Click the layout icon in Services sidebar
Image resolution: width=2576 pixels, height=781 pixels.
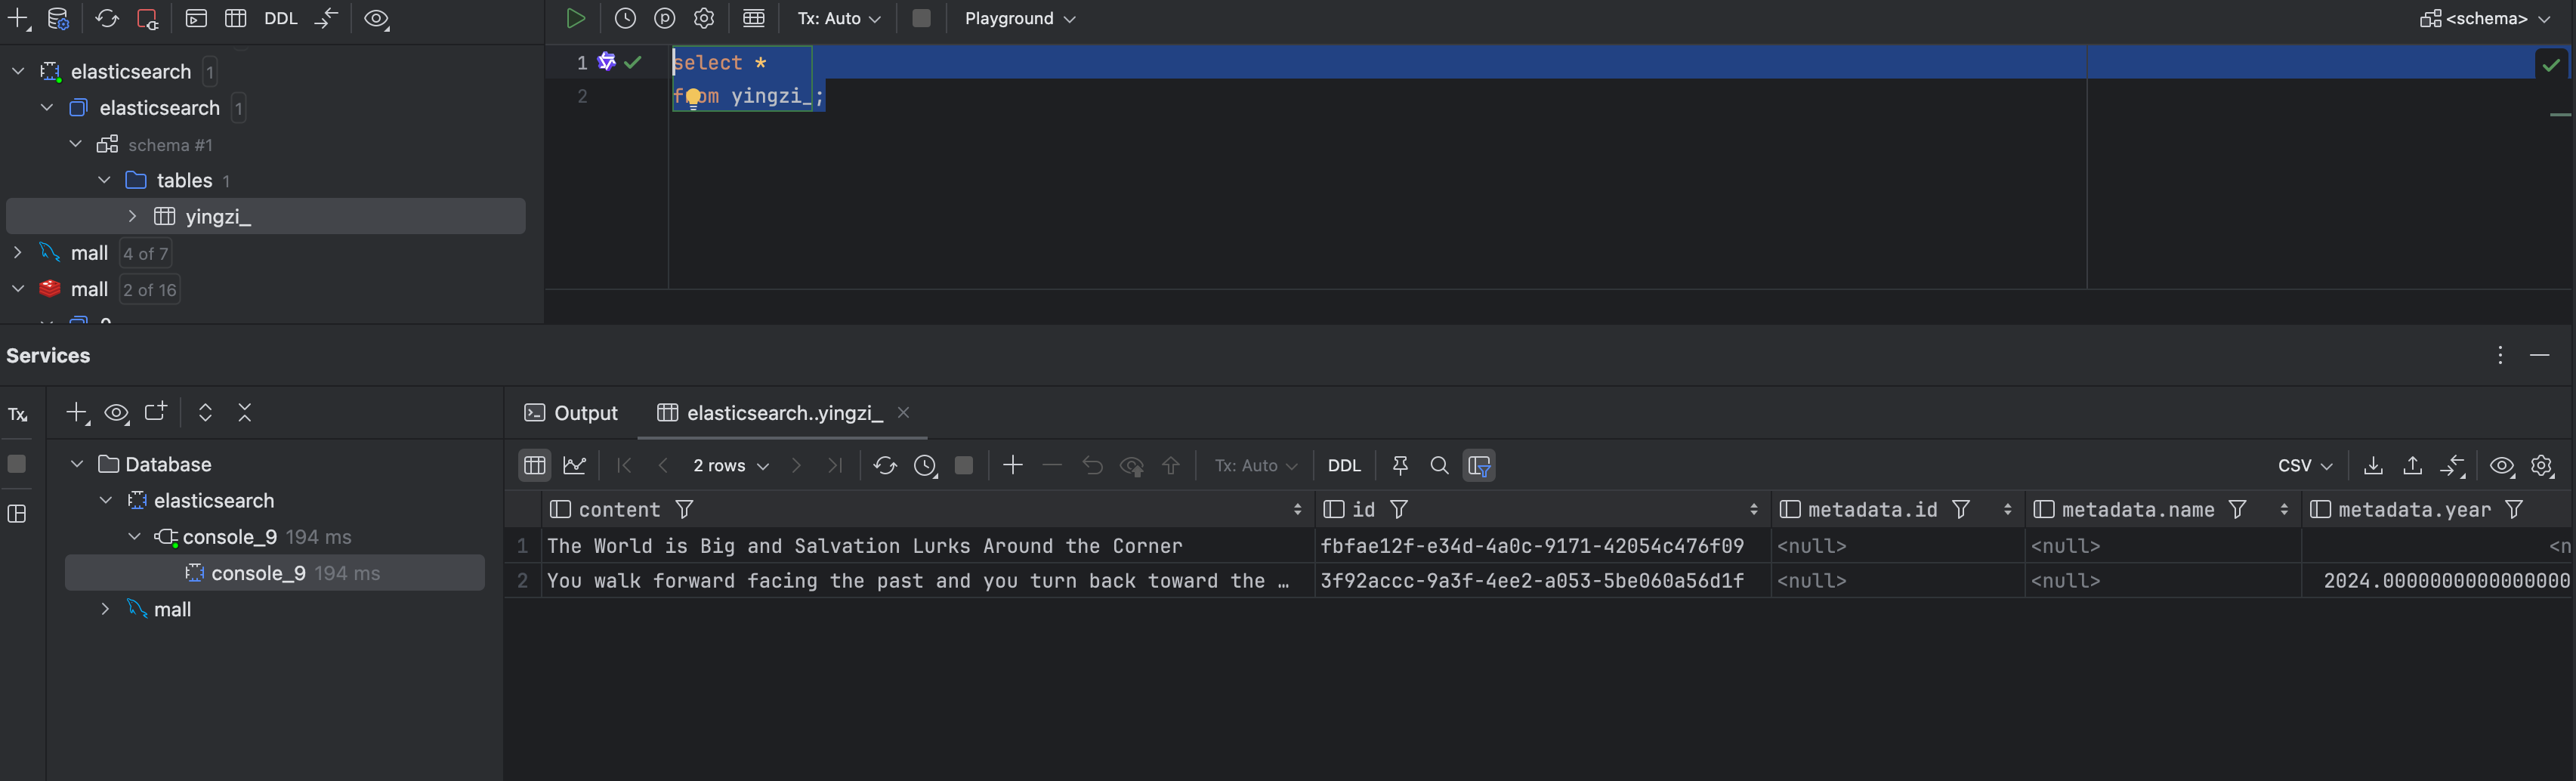click(x=17, y=514)
